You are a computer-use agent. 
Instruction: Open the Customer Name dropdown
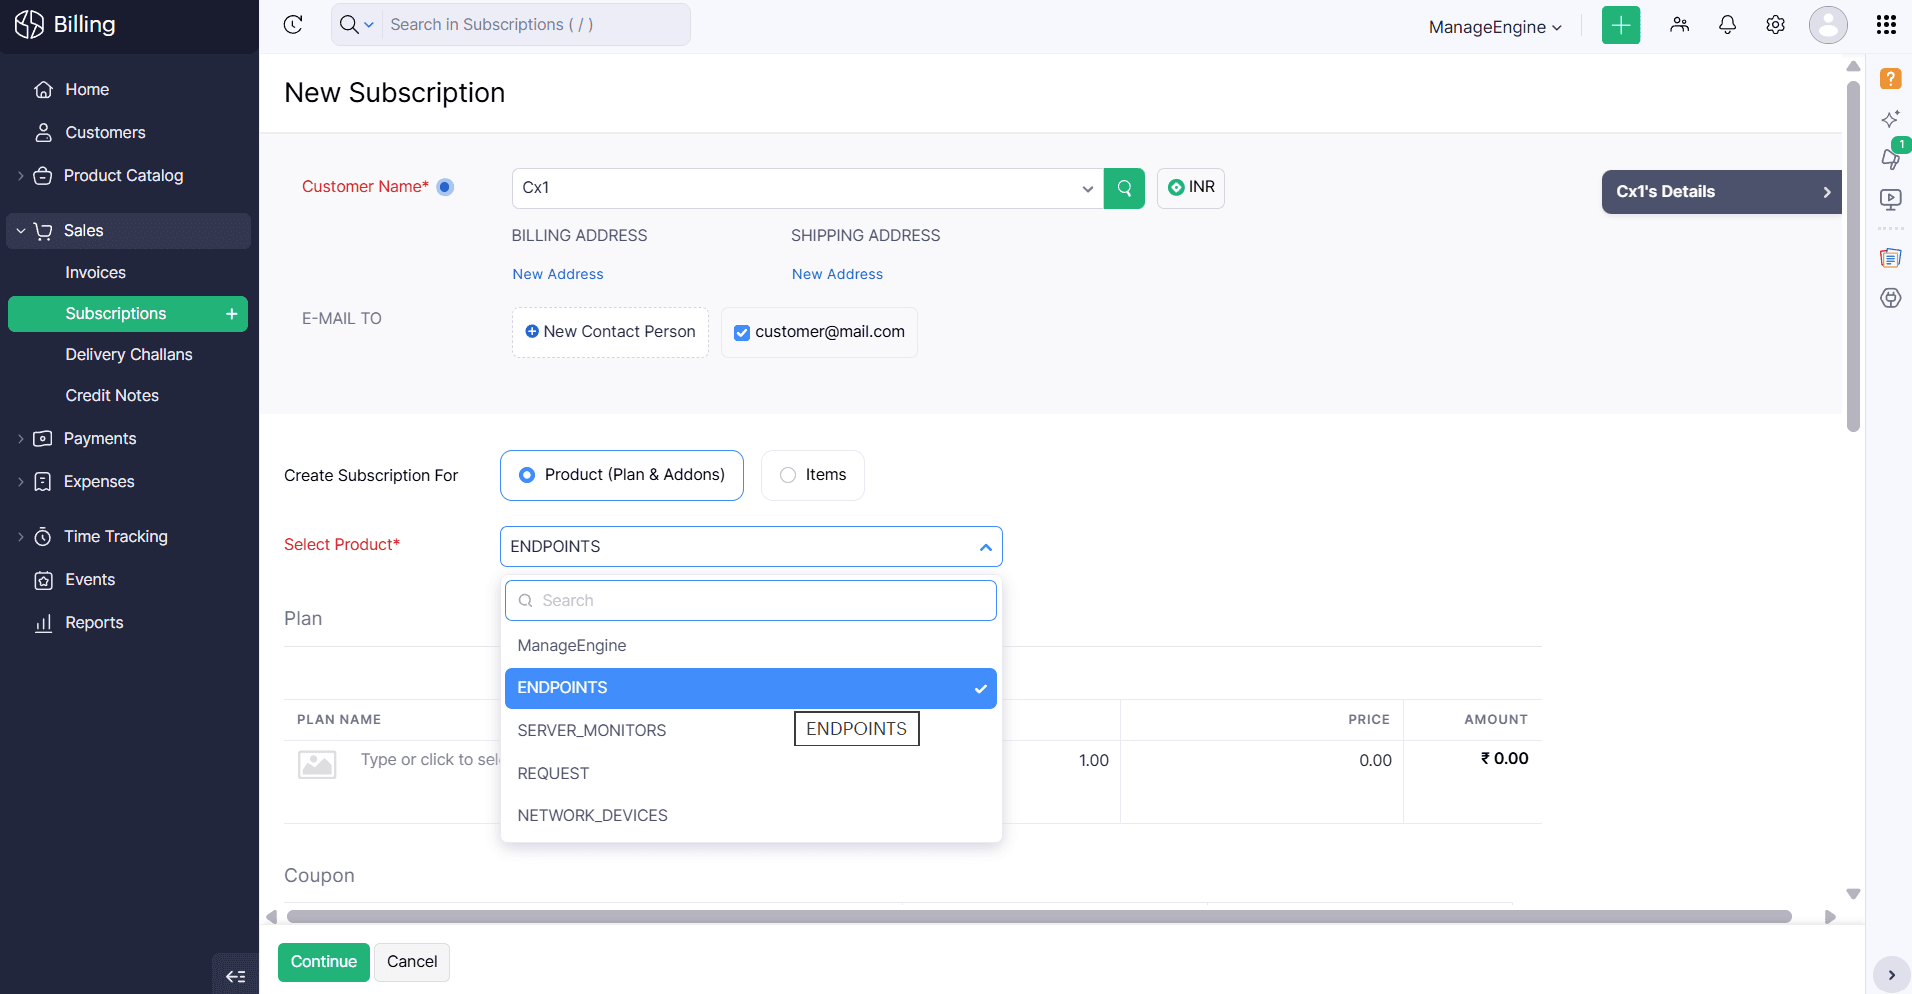tap(808, 188)
